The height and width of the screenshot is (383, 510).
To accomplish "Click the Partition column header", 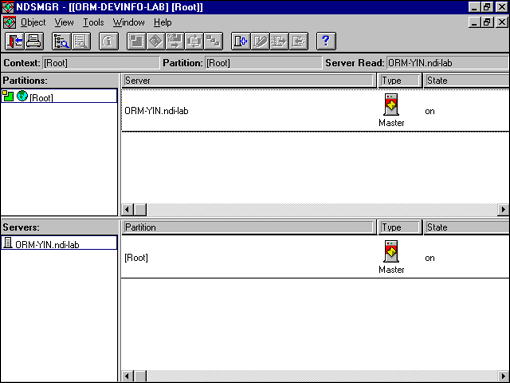I will 249,228.
